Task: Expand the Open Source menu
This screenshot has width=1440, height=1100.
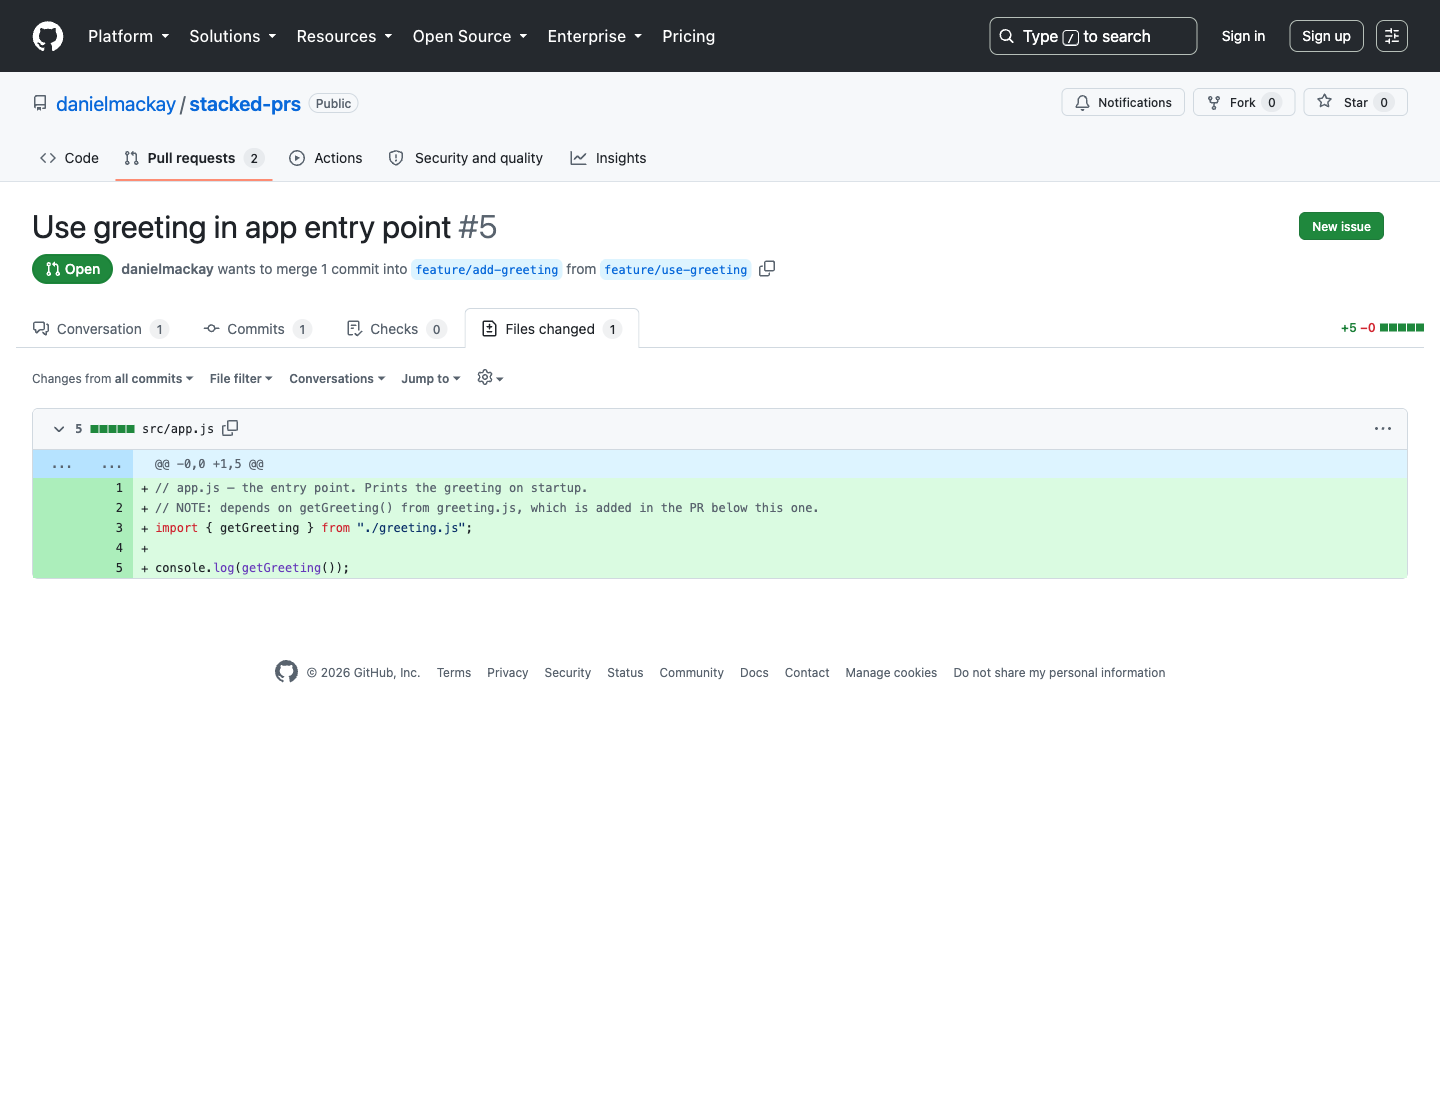Action: pos(469,36)
